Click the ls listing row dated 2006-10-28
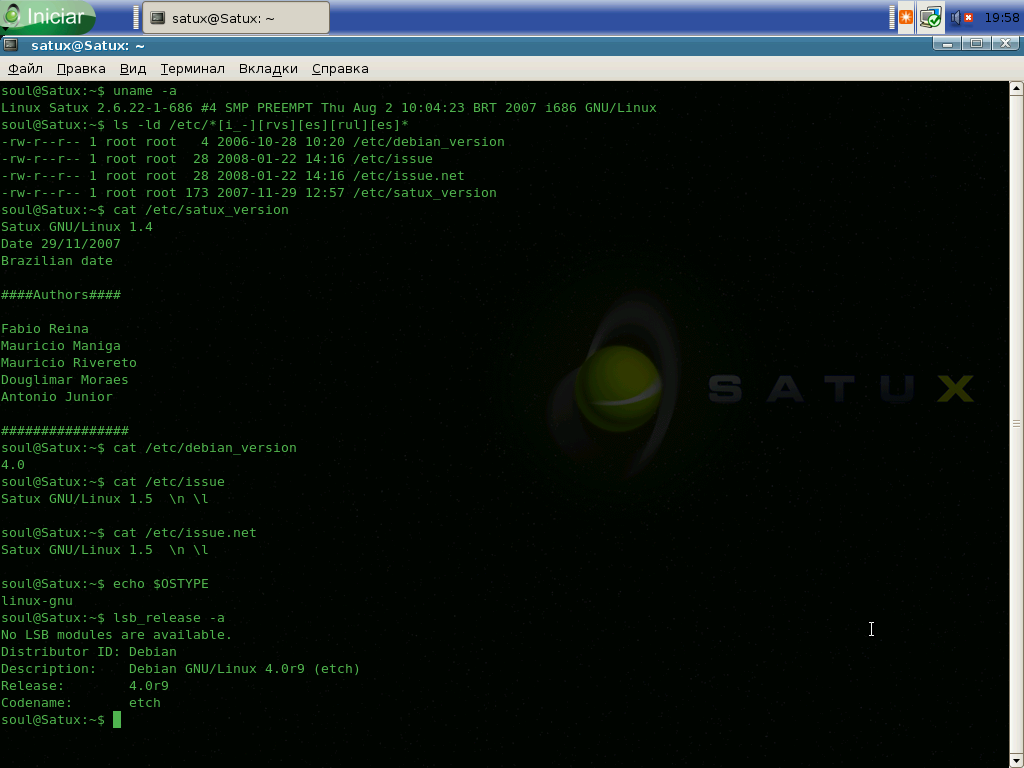Image resolution: width=1024 pixels, height=768 pixels. (x=253, y=142)
